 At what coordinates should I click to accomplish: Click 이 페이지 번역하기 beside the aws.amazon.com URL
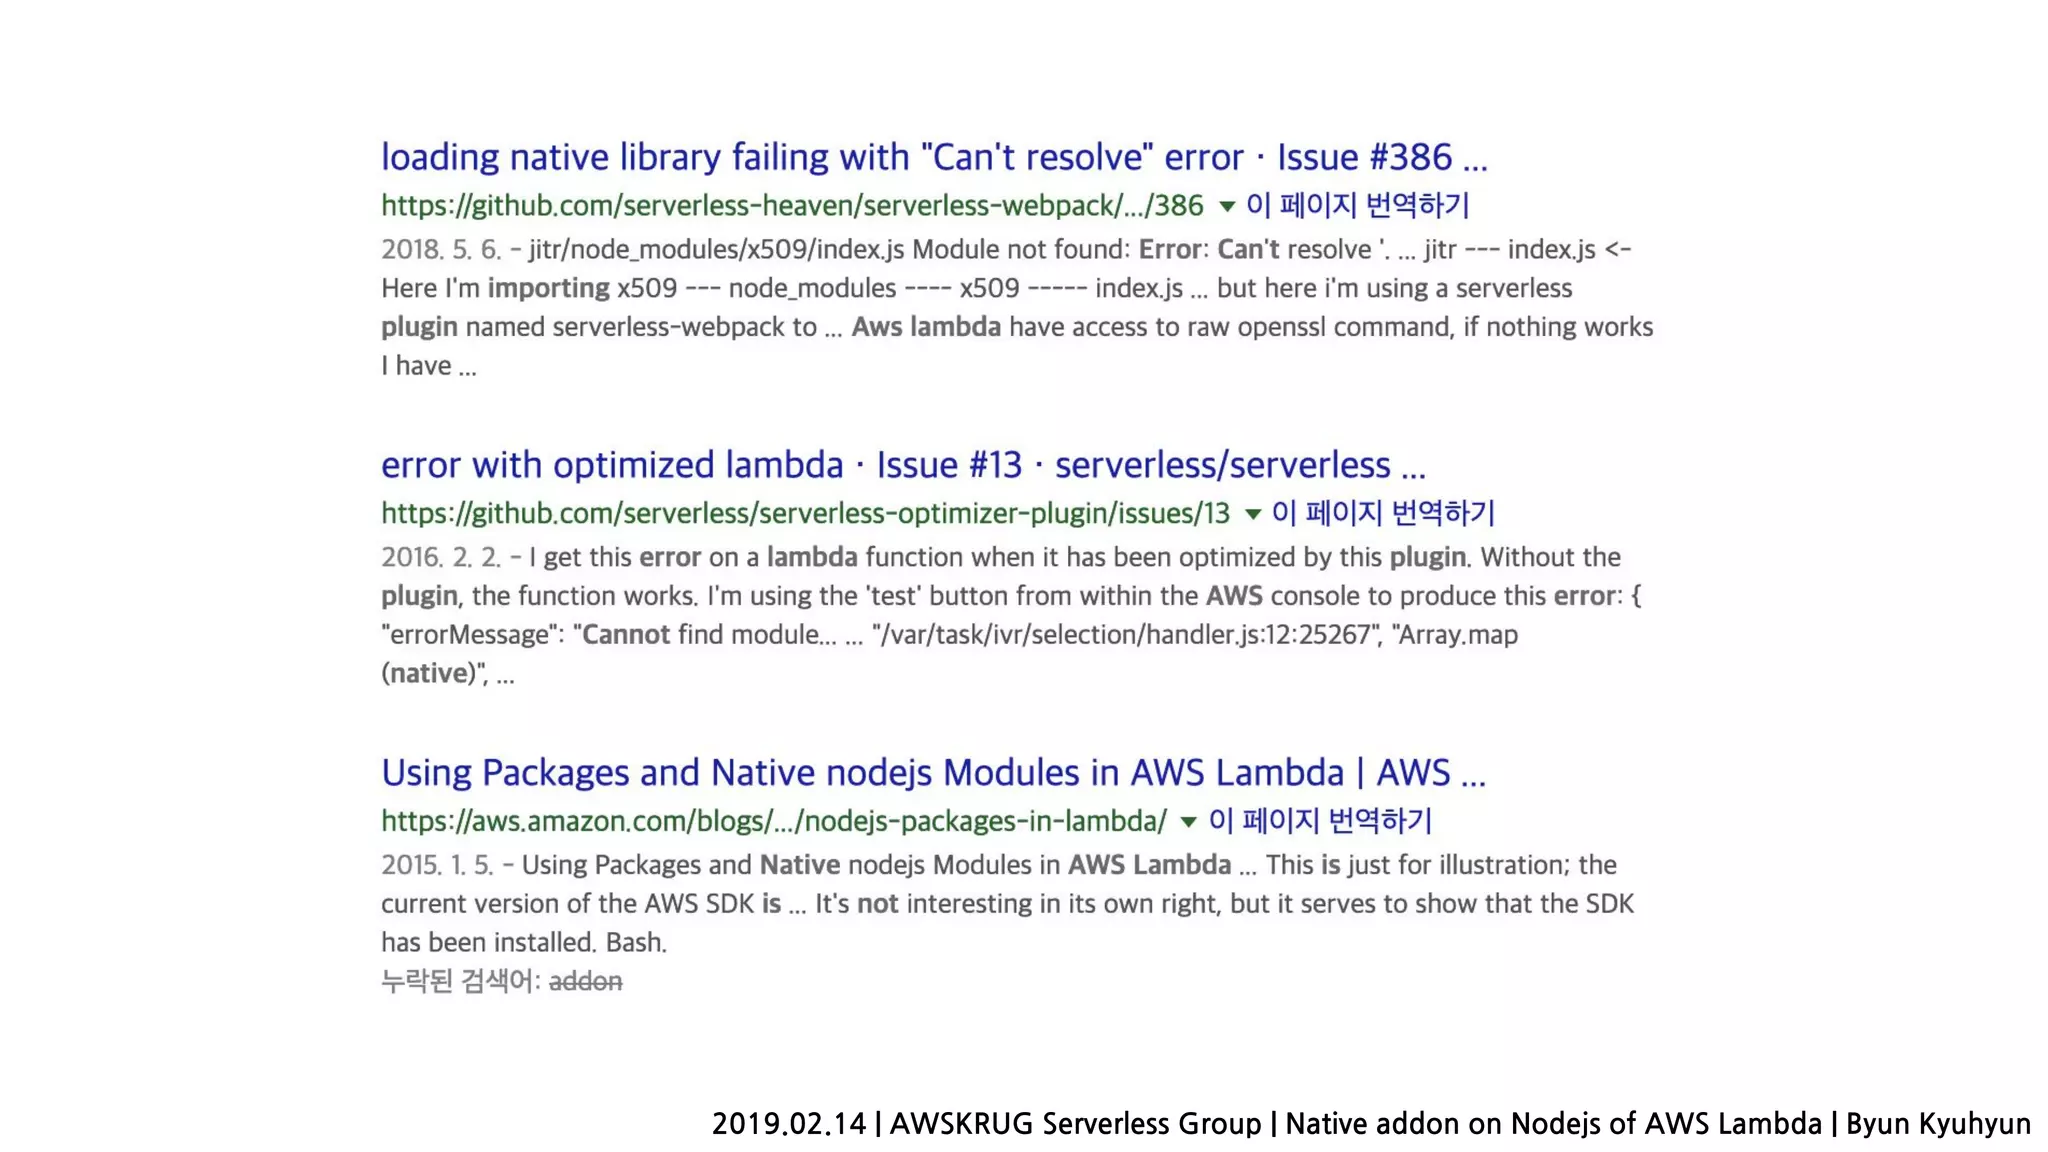coord(1320,821)
